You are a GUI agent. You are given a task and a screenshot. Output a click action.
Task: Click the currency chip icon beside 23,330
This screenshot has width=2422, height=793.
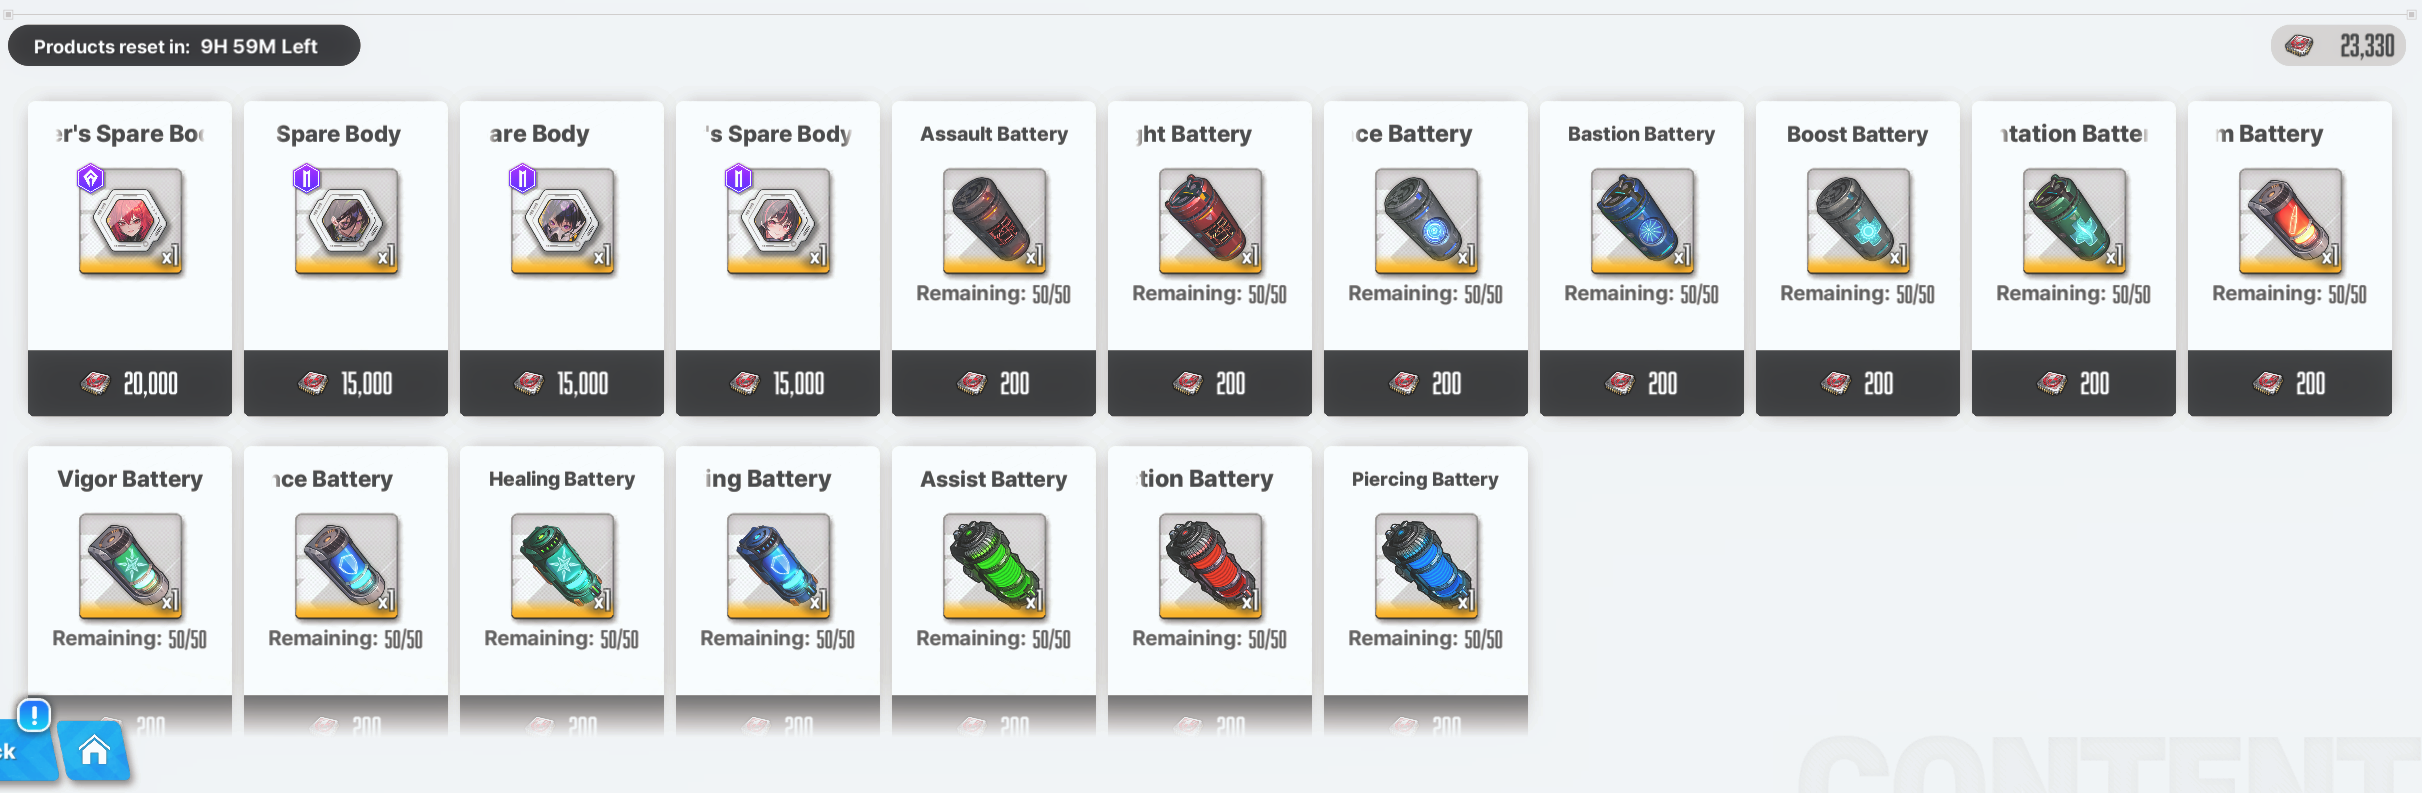point(2299,46)
